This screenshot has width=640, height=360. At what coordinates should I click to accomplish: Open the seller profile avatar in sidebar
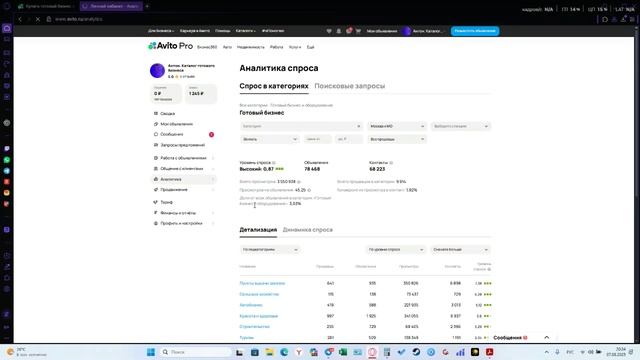(157, 71)
